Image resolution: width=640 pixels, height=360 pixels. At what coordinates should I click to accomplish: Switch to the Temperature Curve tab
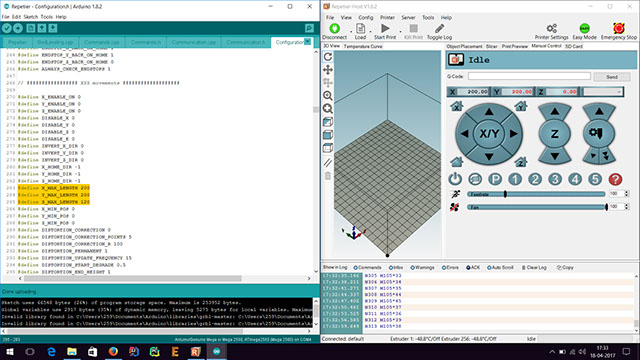pyautogui.click(x=363, y=47)
